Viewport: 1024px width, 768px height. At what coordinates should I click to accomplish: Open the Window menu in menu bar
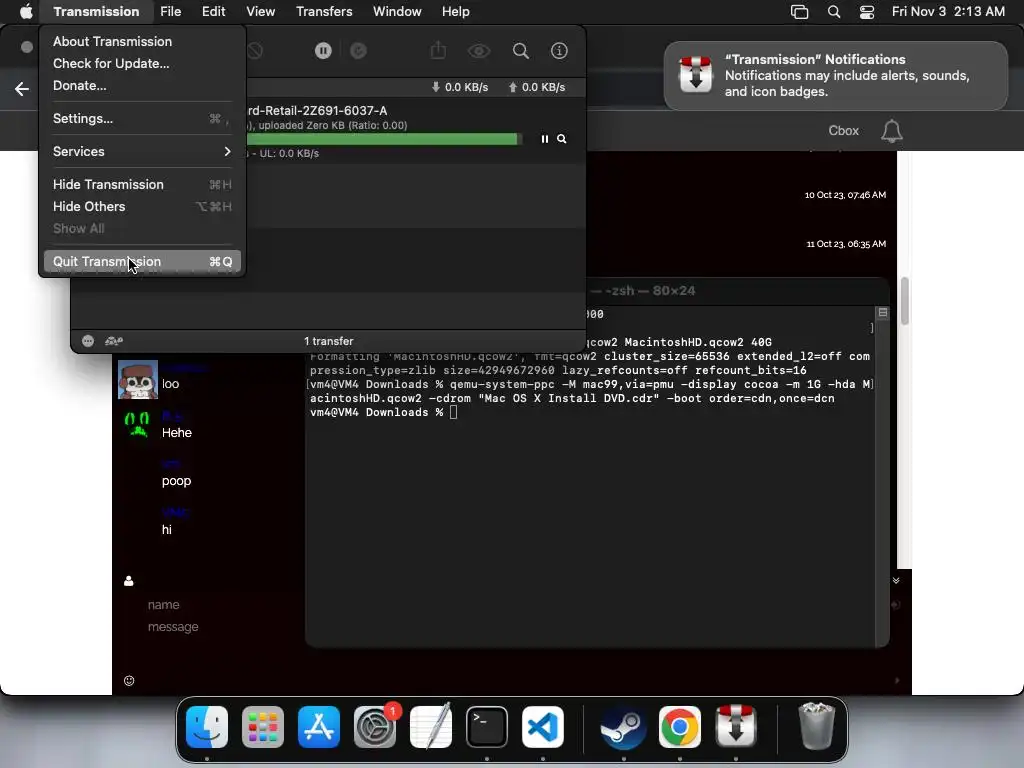pyautogui.click(x=397, y=11)
